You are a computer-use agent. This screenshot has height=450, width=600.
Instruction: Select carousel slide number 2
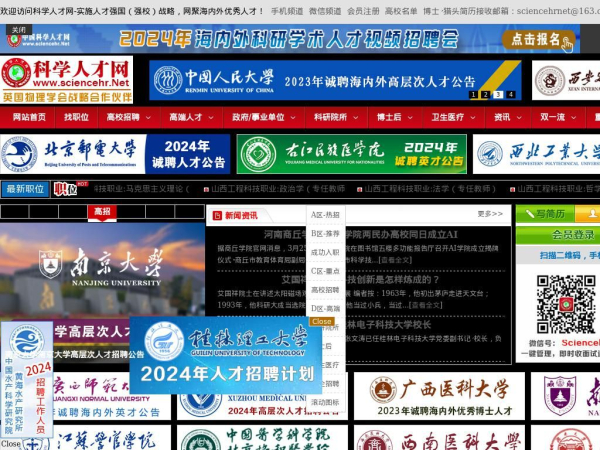click(486, 95)
